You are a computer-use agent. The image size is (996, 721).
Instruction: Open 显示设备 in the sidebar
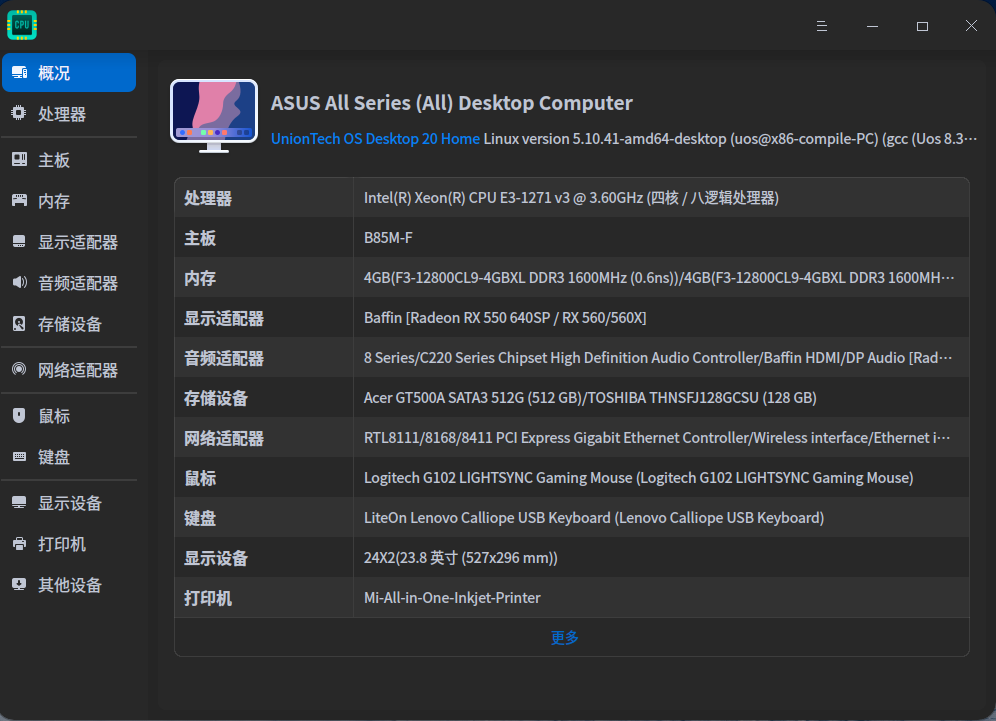69,503
